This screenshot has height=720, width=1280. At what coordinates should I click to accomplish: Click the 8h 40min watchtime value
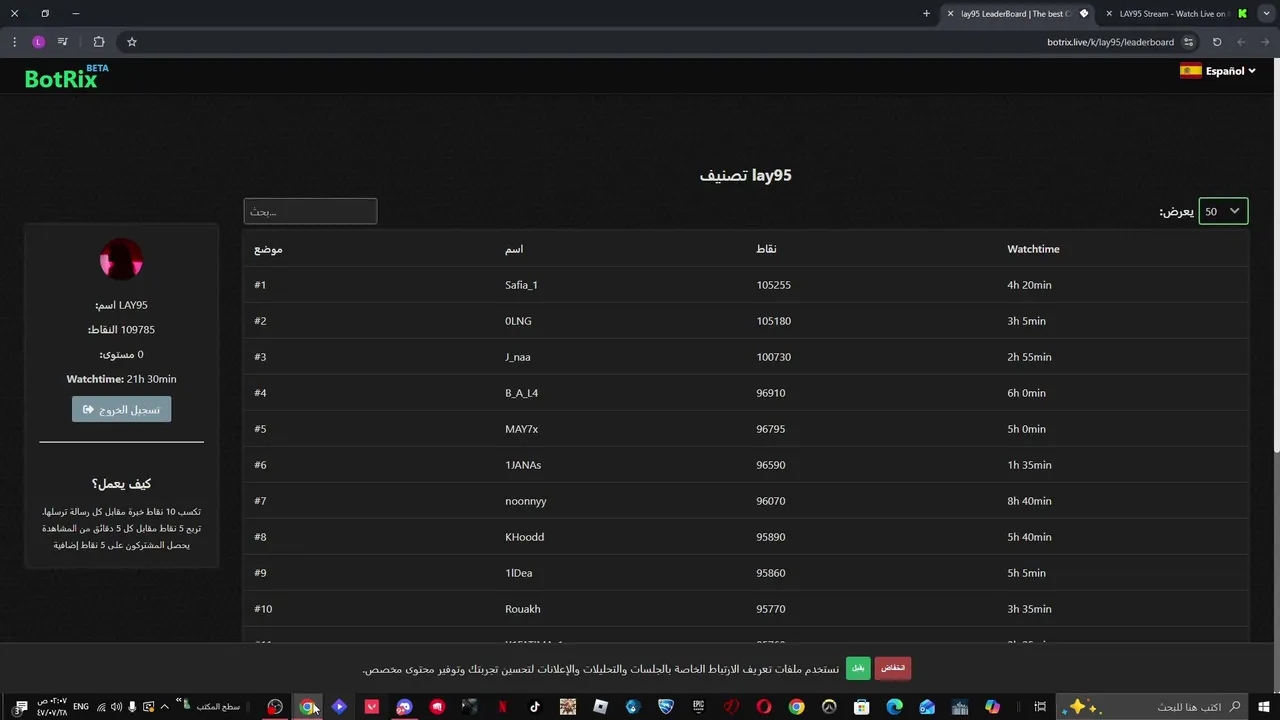click(x=1029, y=501)
